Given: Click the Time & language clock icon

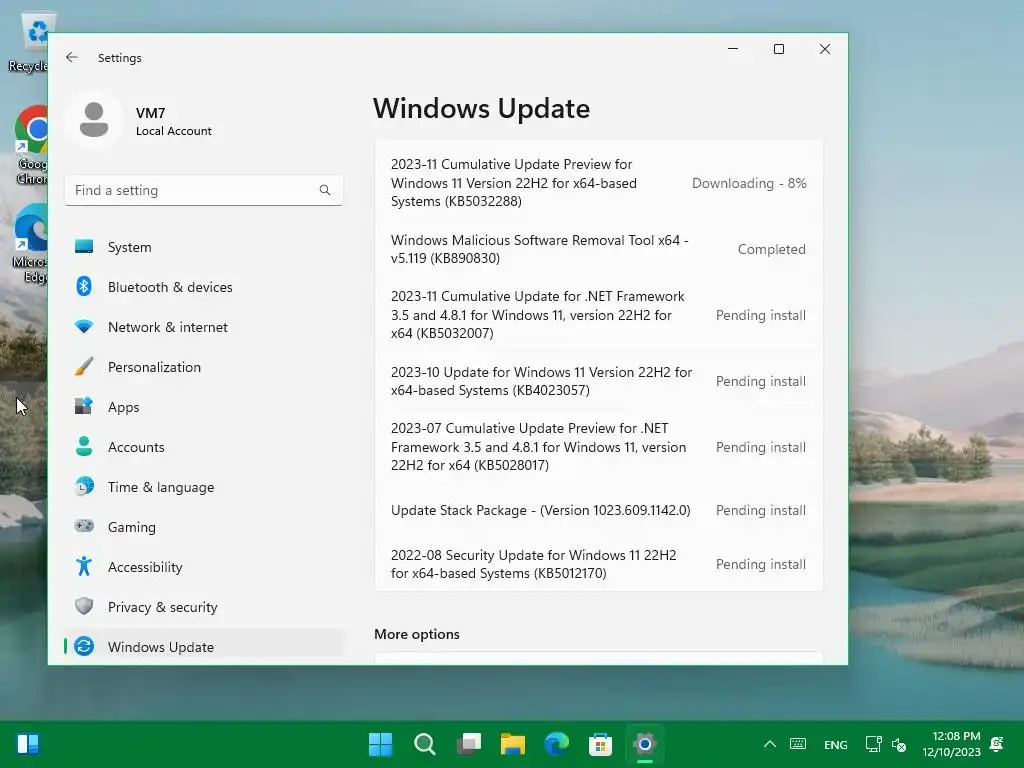Looking at the screenshot, I should click(84, 487).
